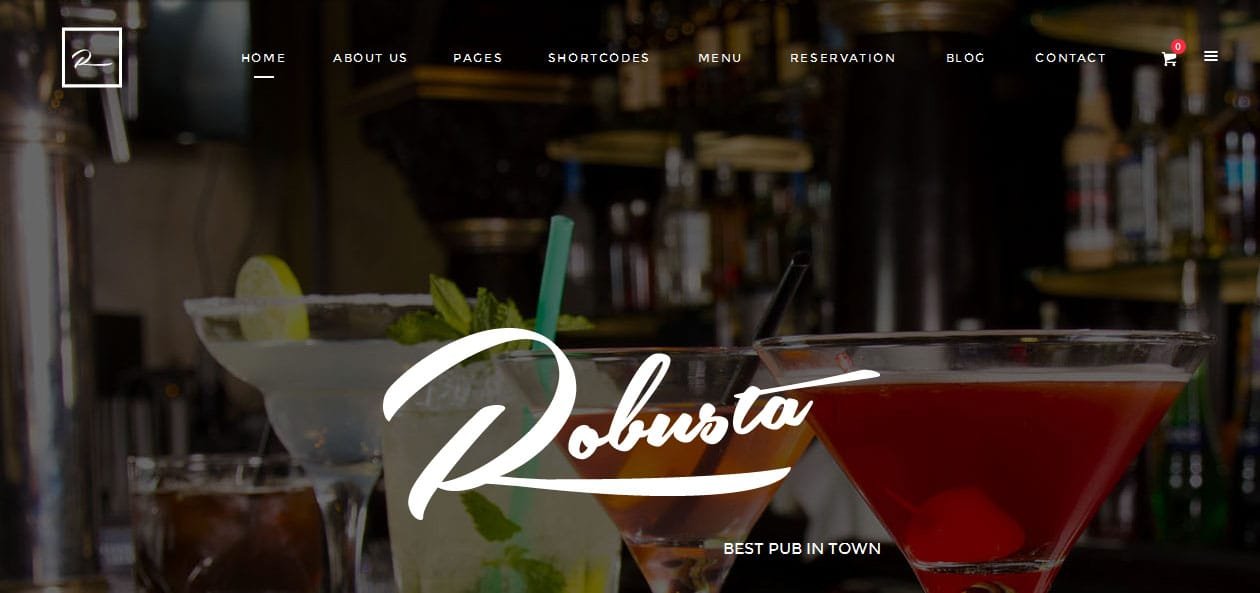1260x593 pixels.
Task: Click the large Robusta script logo
Action: 631,422
